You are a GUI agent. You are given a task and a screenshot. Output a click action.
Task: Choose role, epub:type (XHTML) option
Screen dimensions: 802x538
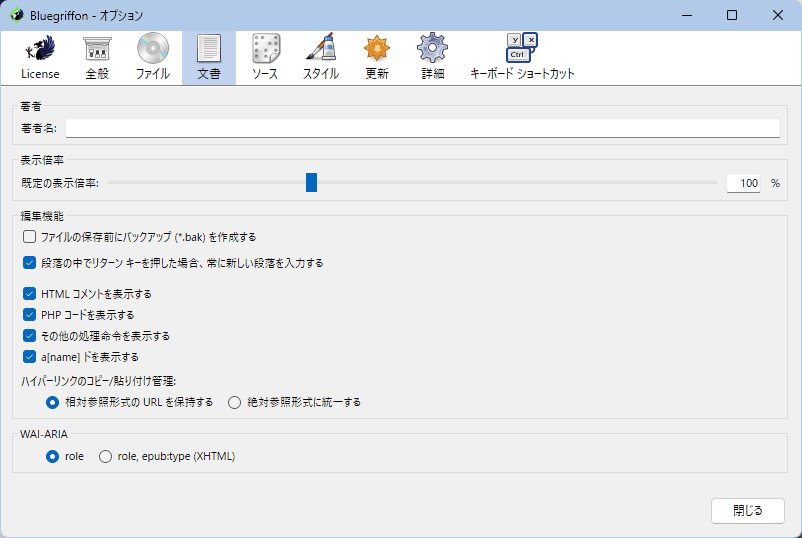pos(105,456)
